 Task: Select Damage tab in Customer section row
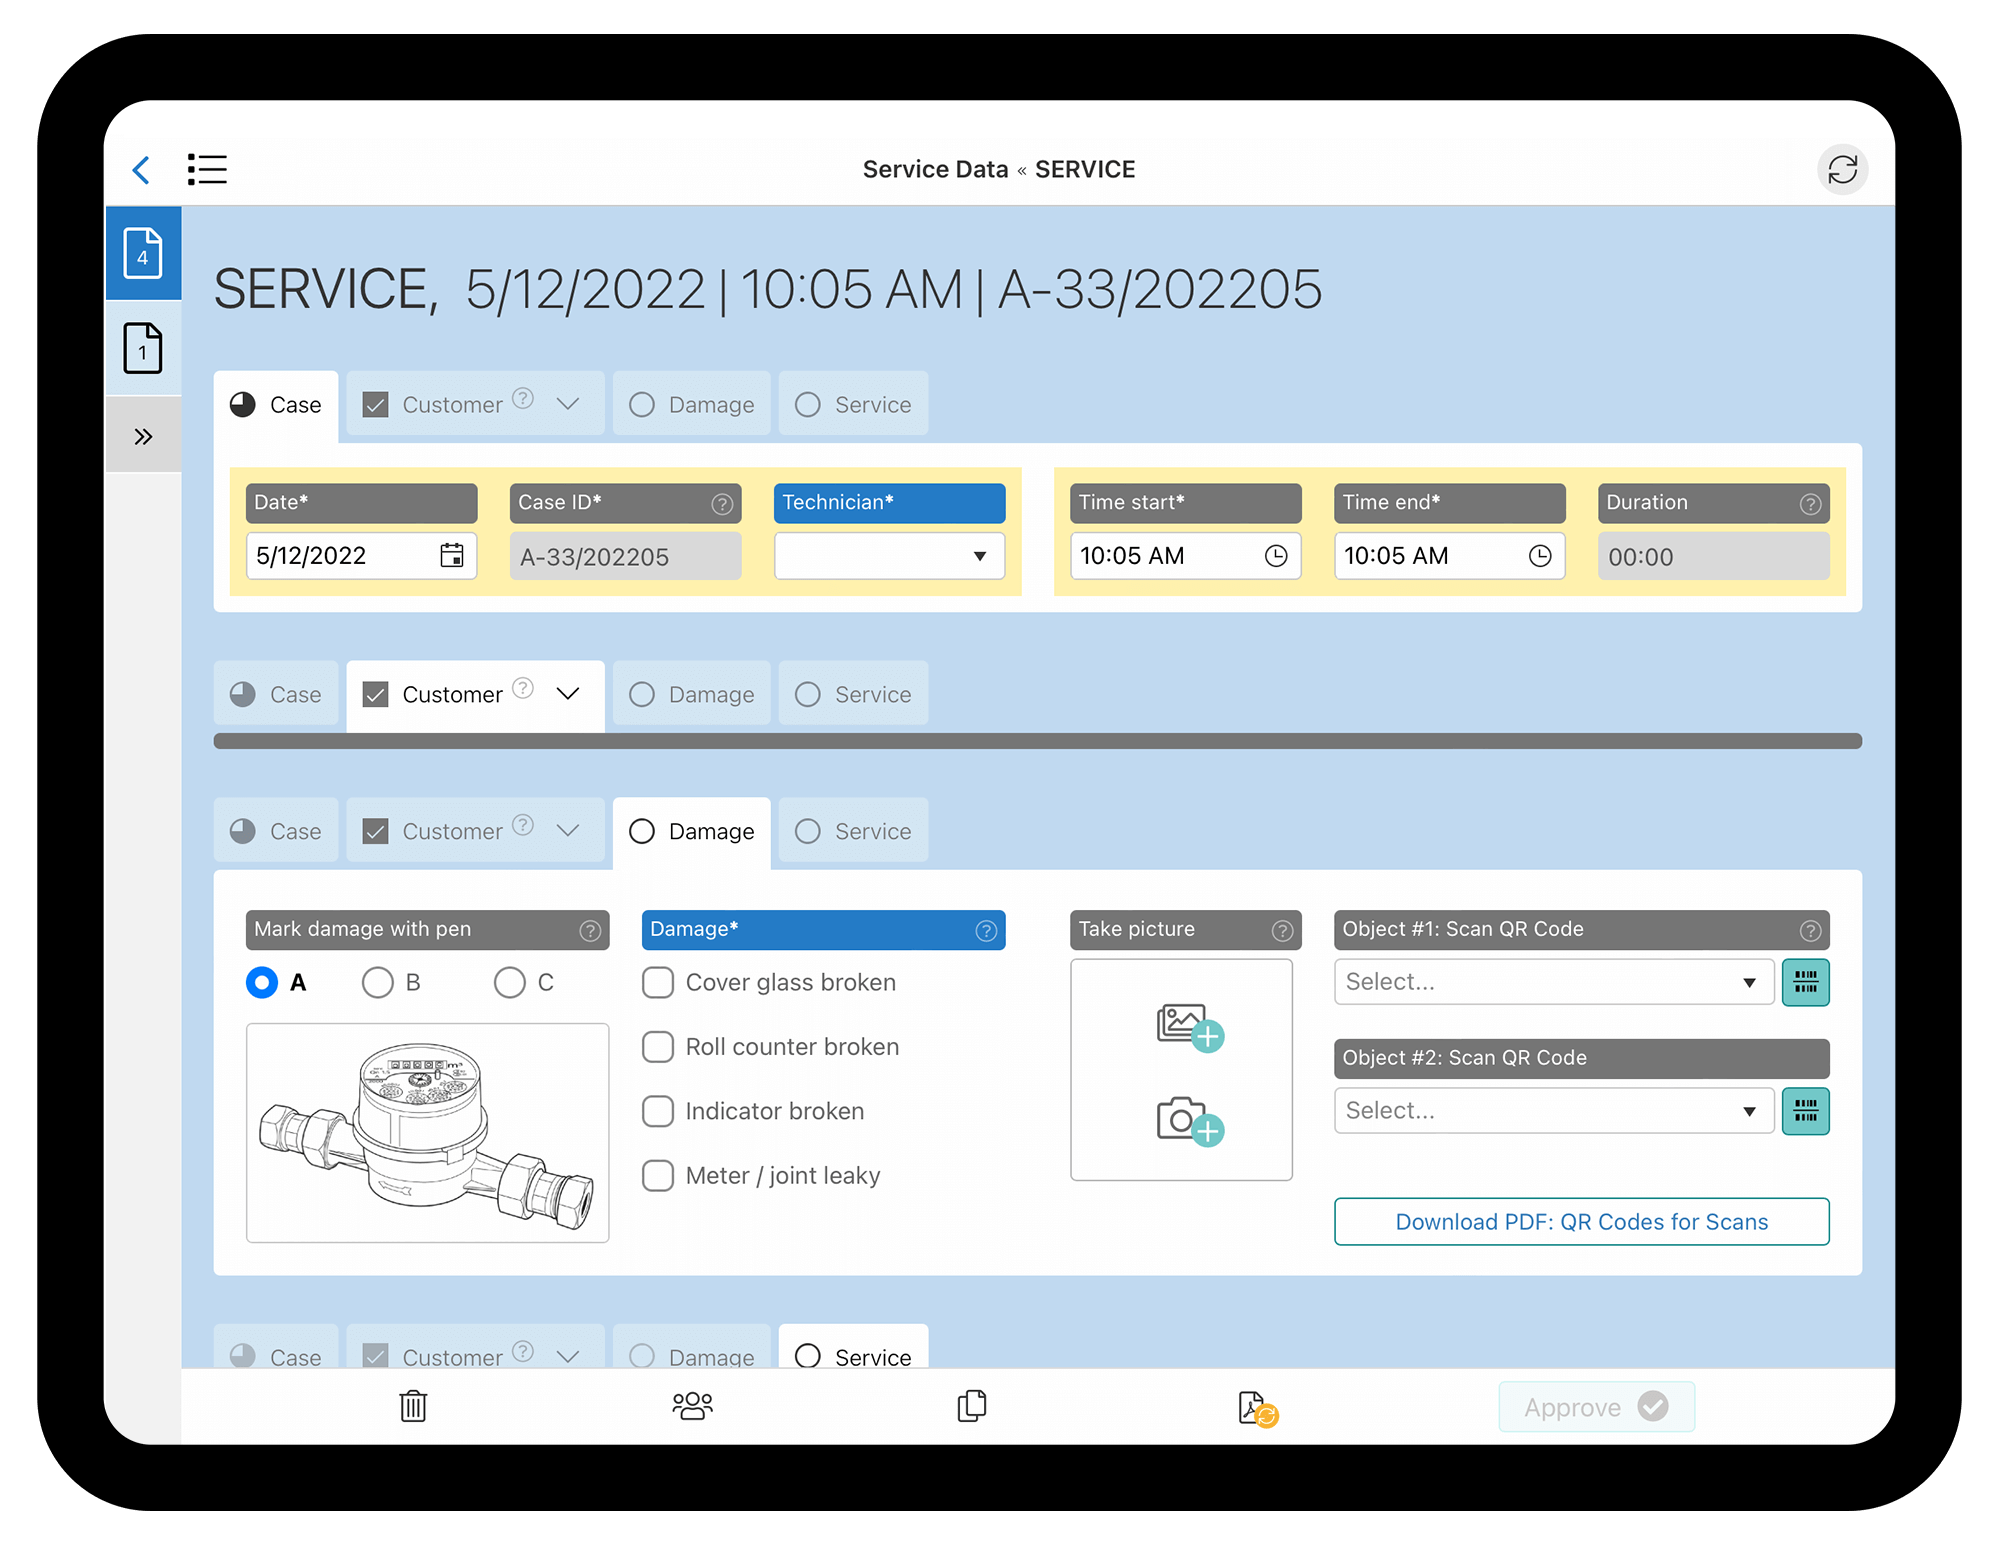pos(692,695)
